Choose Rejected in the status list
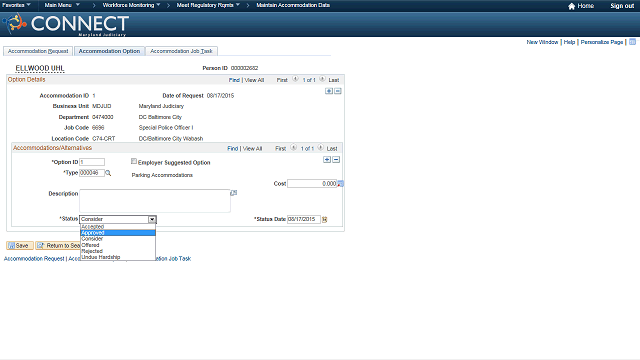Screen dimensions: 640x360 [118, 251]
